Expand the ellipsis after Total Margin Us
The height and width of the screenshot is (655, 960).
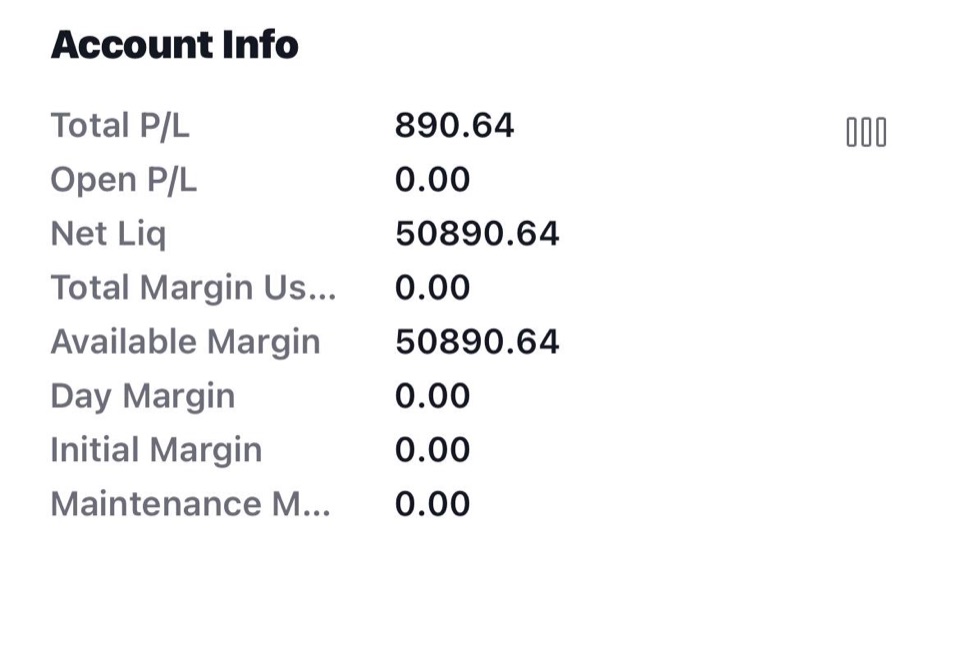[x=321, y=298]
